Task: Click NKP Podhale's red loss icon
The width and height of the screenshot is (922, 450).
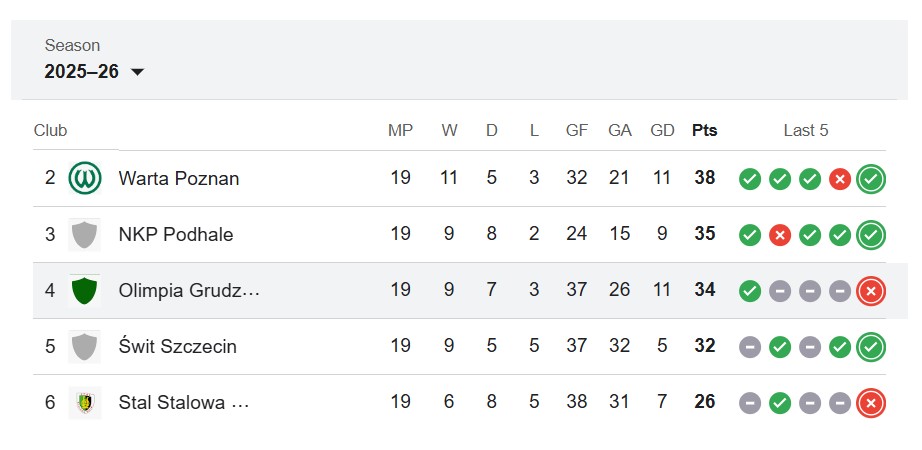Action: (x=780, y=235)
